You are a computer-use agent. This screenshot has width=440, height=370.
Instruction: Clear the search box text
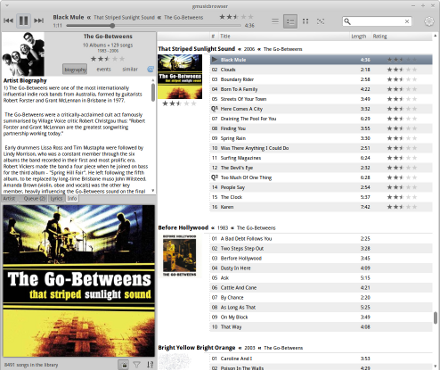(407, 21)
